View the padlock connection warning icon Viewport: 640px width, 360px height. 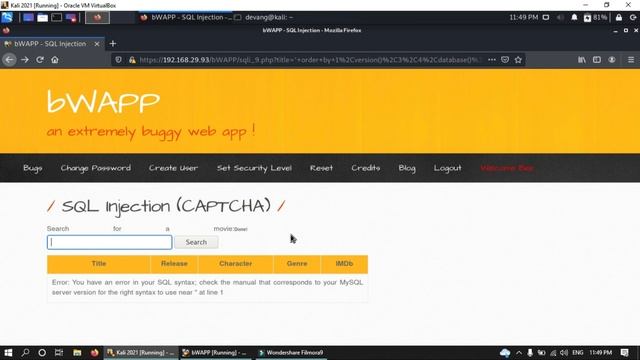[x=132, y=60]
